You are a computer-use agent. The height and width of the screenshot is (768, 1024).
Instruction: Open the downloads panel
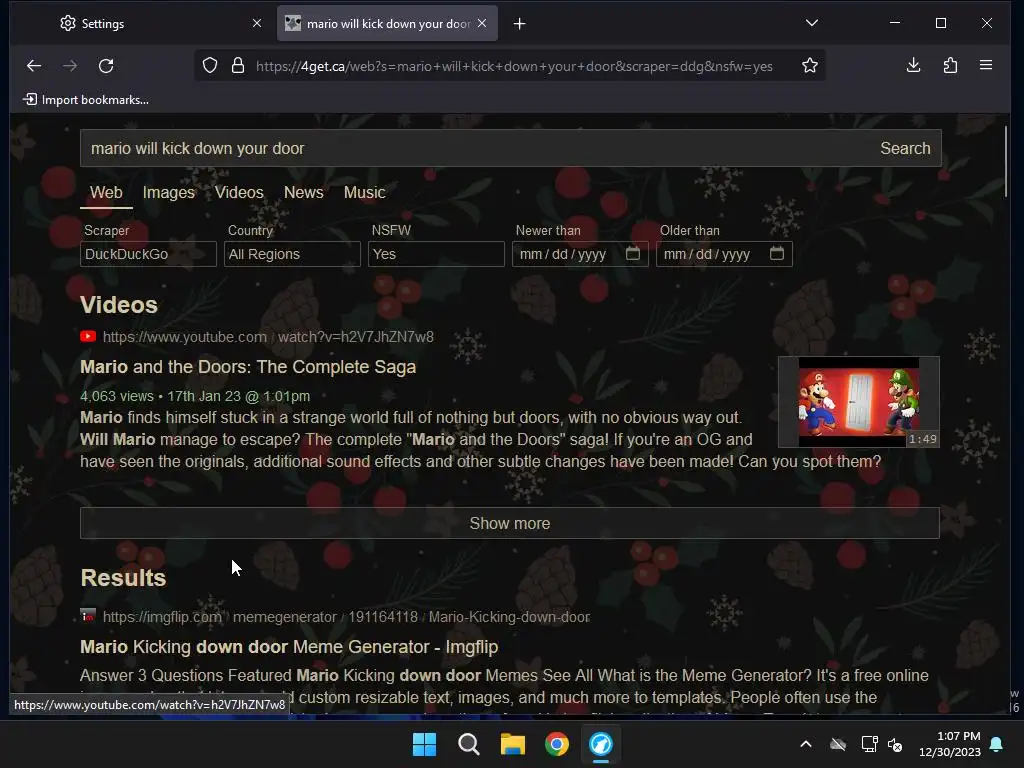tap(914, 65)
